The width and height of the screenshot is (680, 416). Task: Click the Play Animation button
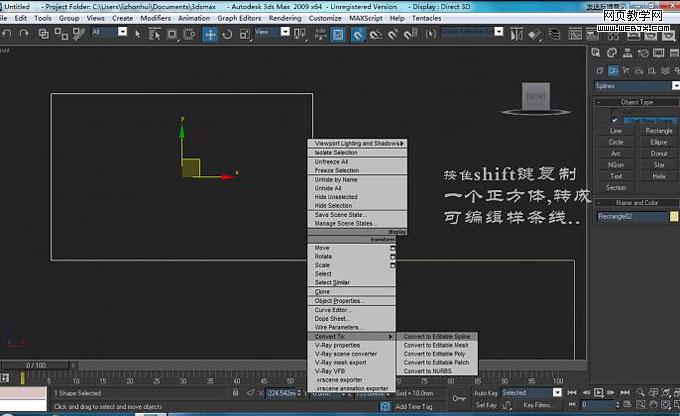(598, 393)
